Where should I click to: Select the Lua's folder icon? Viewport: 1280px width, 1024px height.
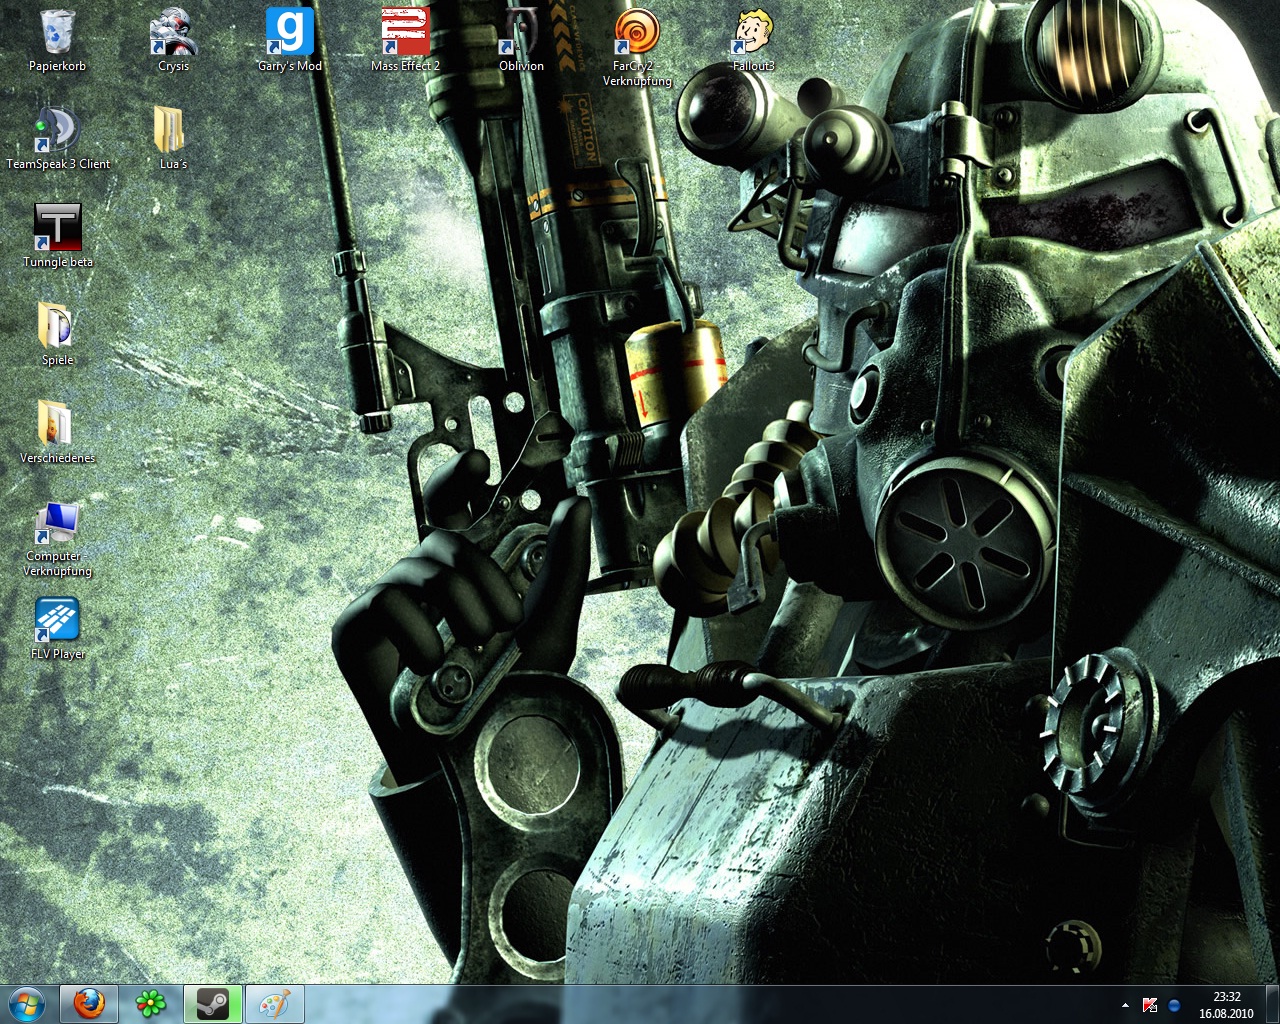click(173, 138)
